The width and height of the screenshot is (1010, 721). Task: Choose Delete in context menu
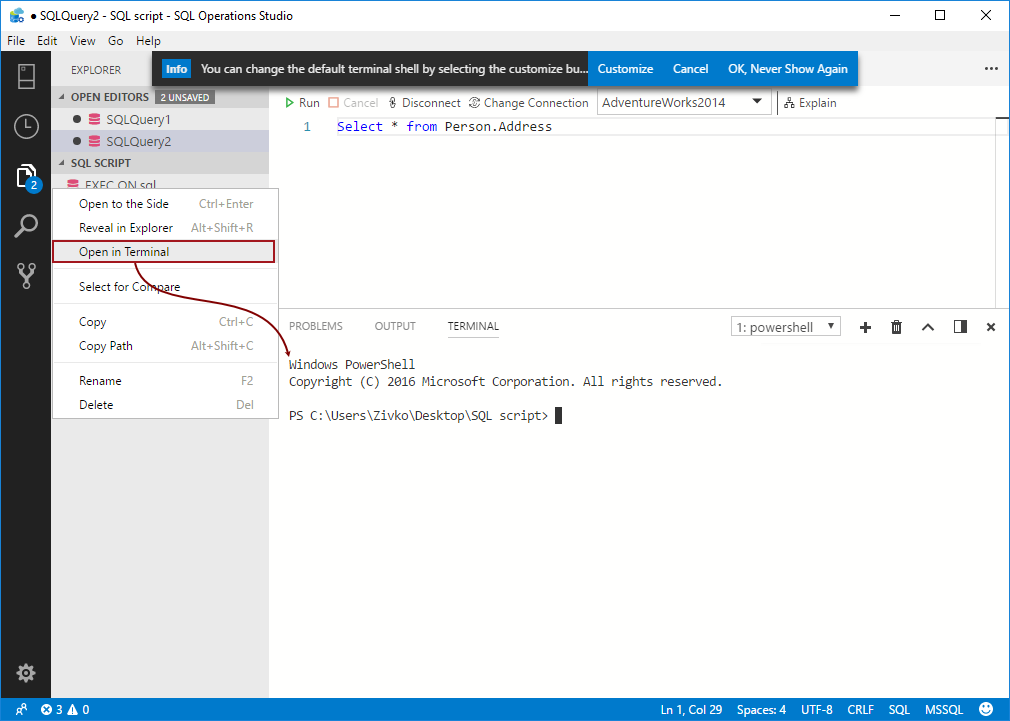point(166,405)
